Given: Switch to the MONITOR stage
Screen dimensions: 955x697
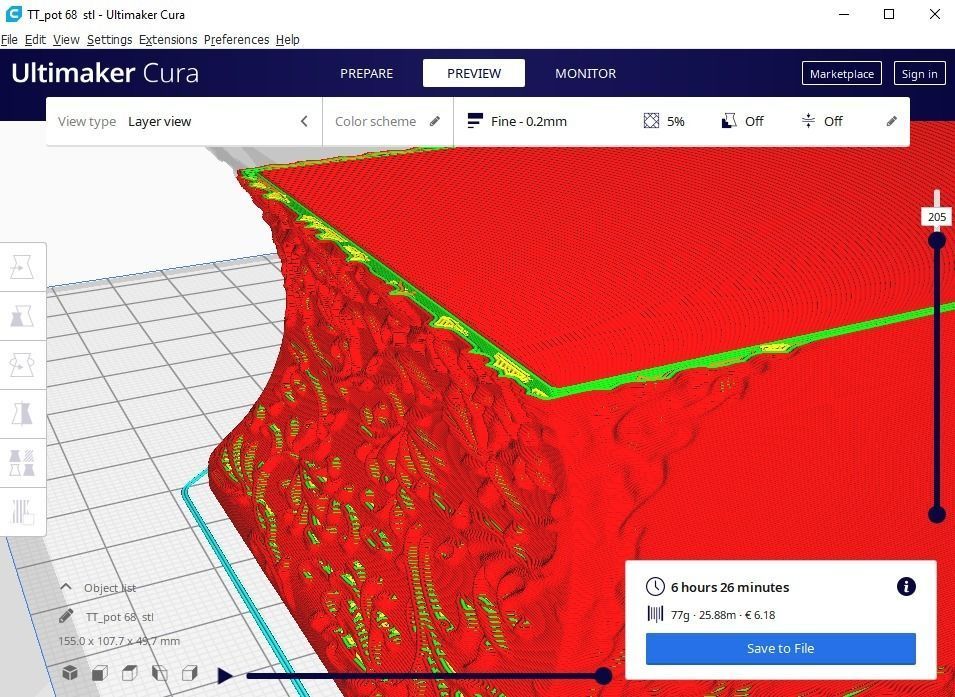Looking at the screenshot, I should pos(585,73).
